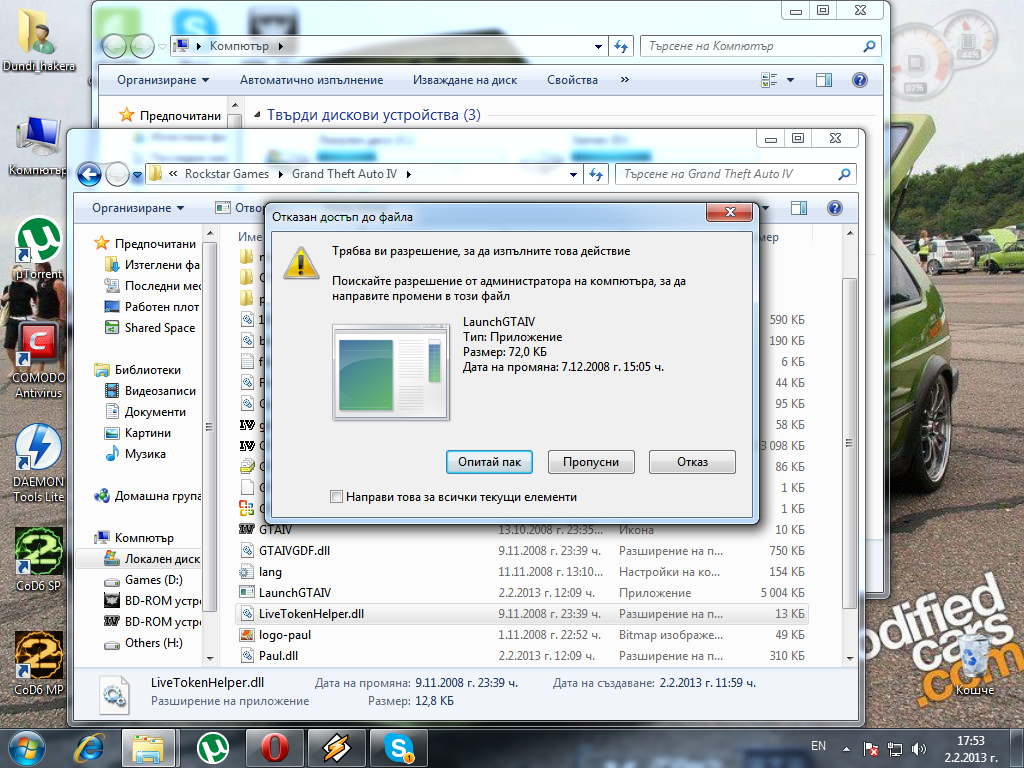
Task: Open the Recycle Bin (Кошче) icon
Action: [974, 664]
